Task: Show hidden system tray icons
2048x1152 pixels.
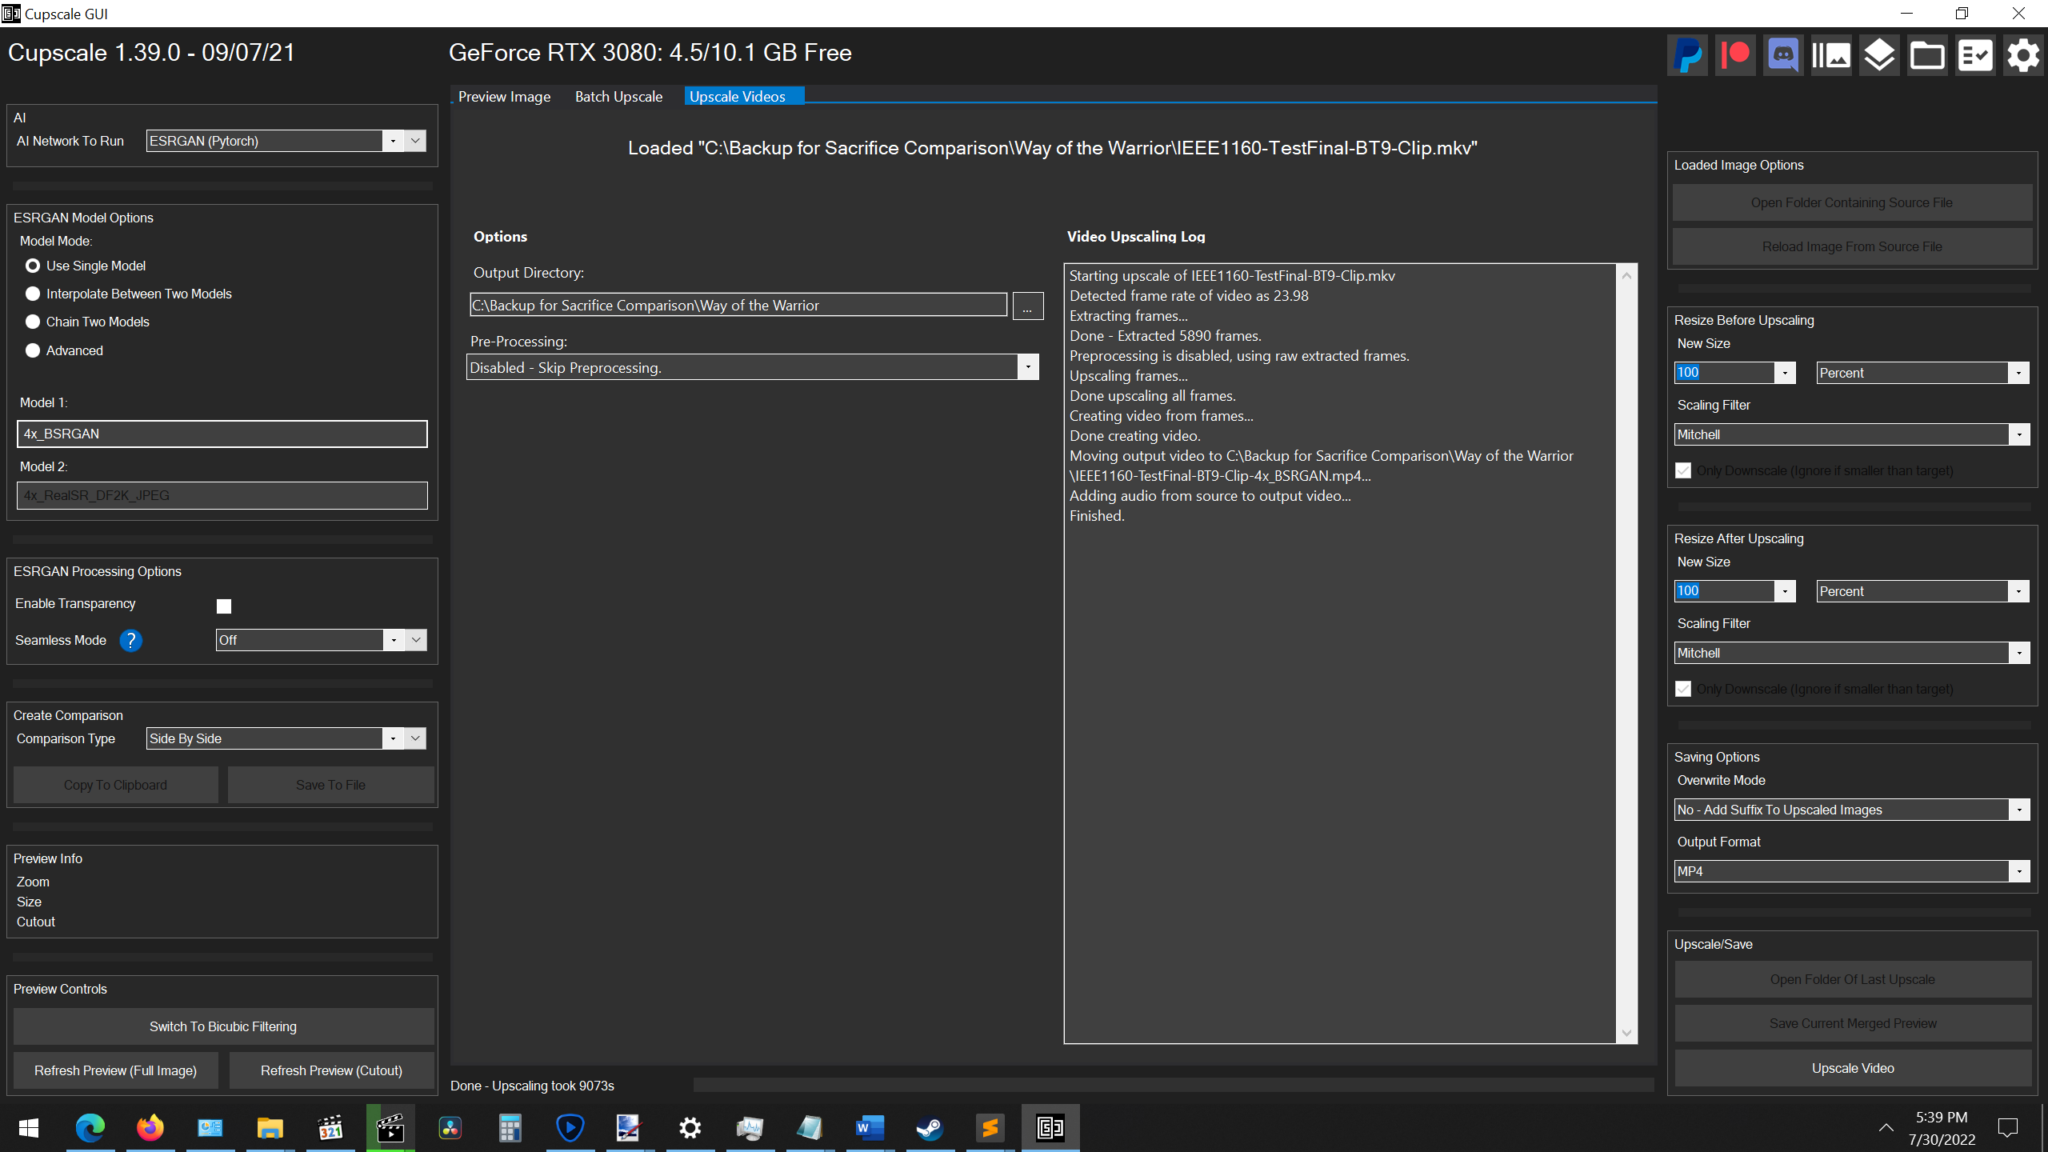Action: tap(1885, 1128)
